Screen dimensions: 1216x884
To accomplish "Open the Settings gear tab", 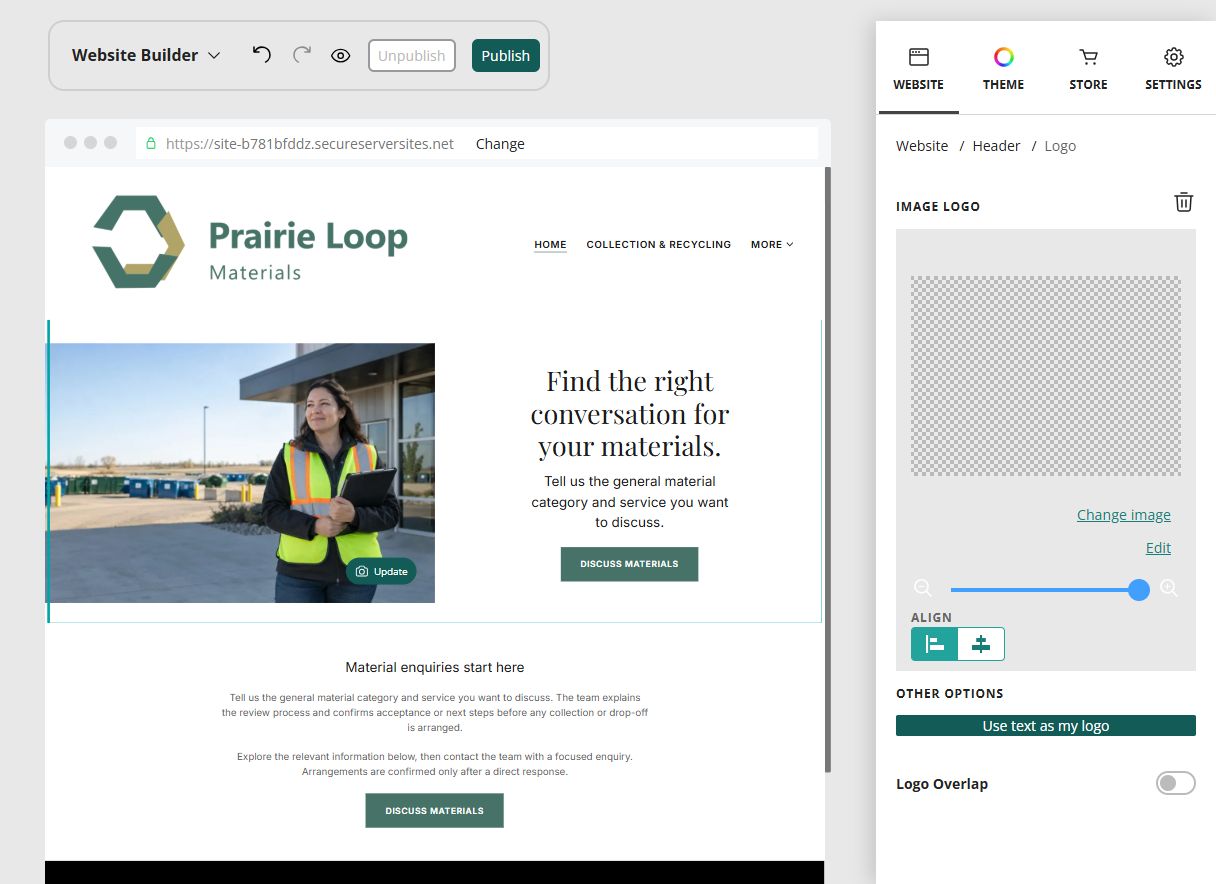I will pyautogui.click(x=1173, y=69).
